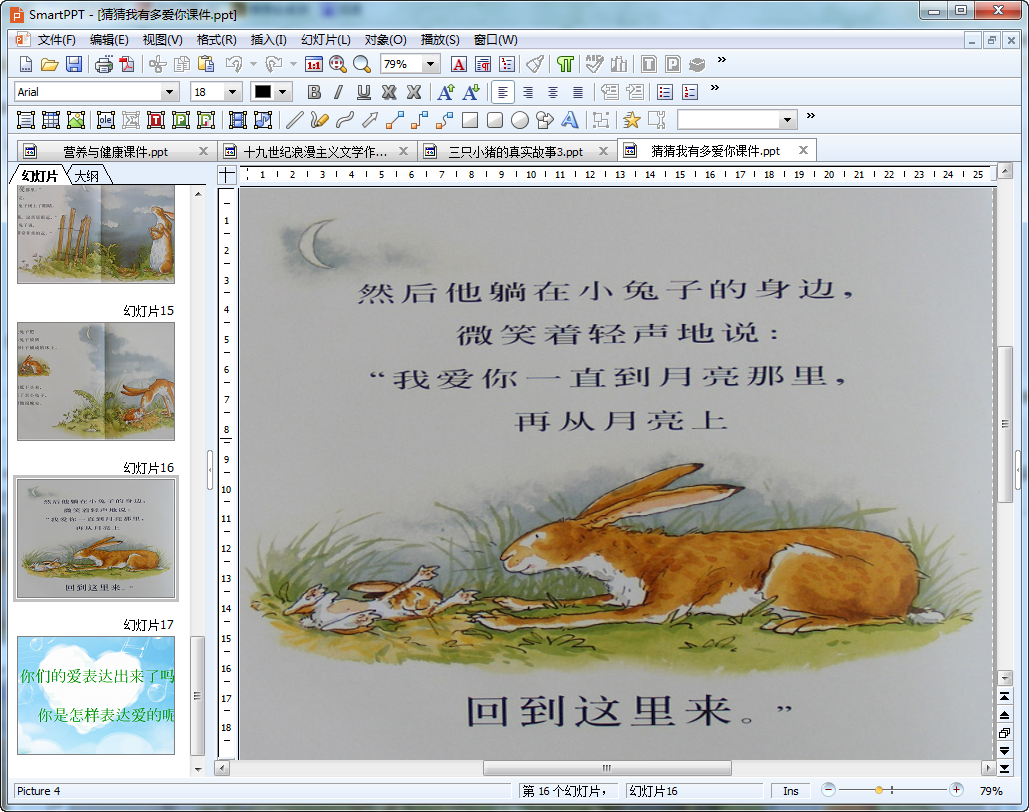Click the black font color swatch

262,92
